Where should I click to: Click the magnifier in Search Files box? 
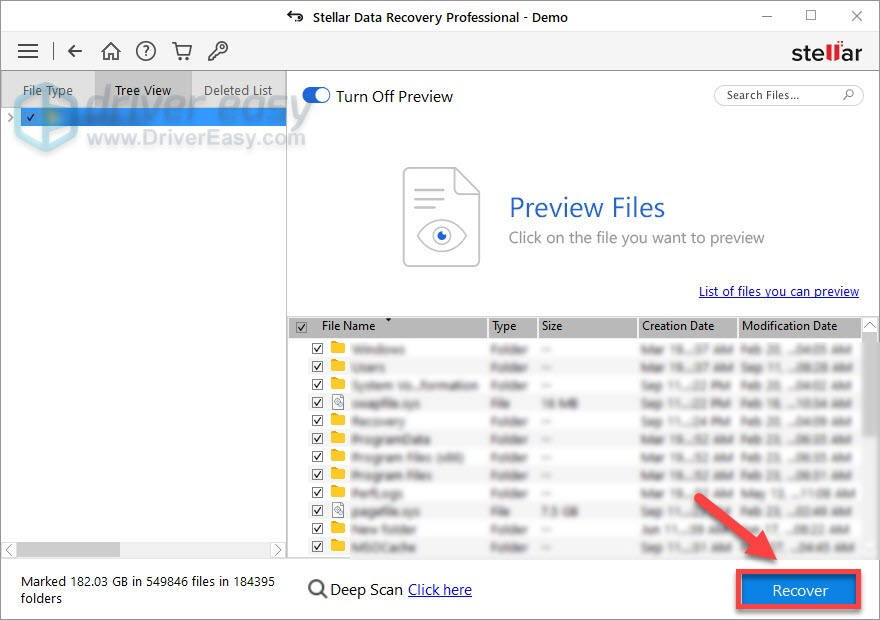849,95
